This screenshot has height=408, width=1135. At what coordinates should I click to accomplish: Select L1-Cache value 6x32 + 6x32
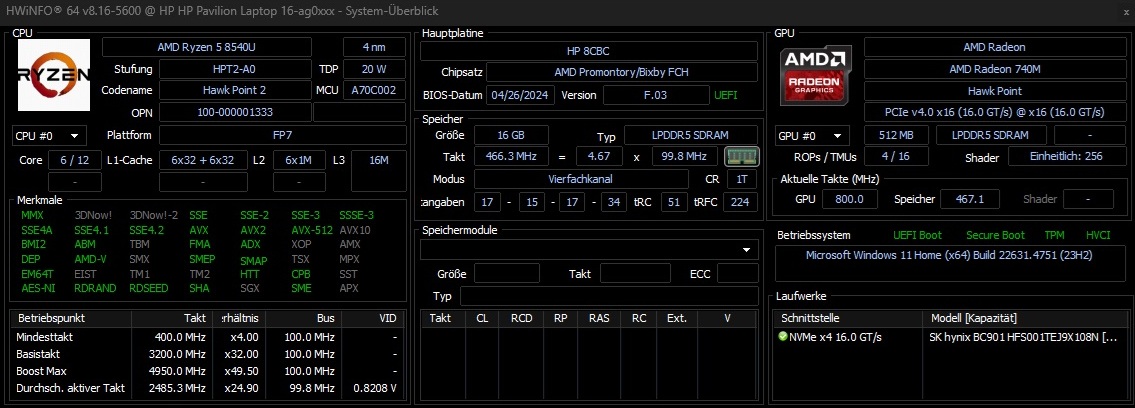[x=203, y=160]
